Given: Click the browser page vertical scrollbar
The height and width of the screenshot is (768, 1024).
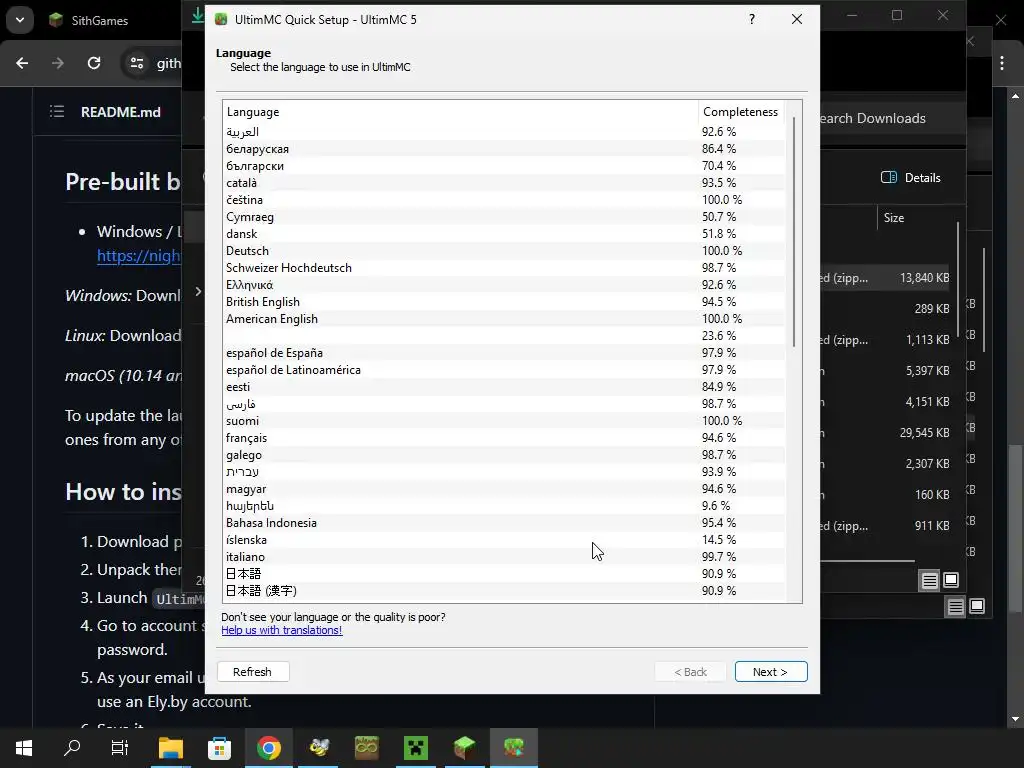Looking at the screenshot, I should [1015, 529].
